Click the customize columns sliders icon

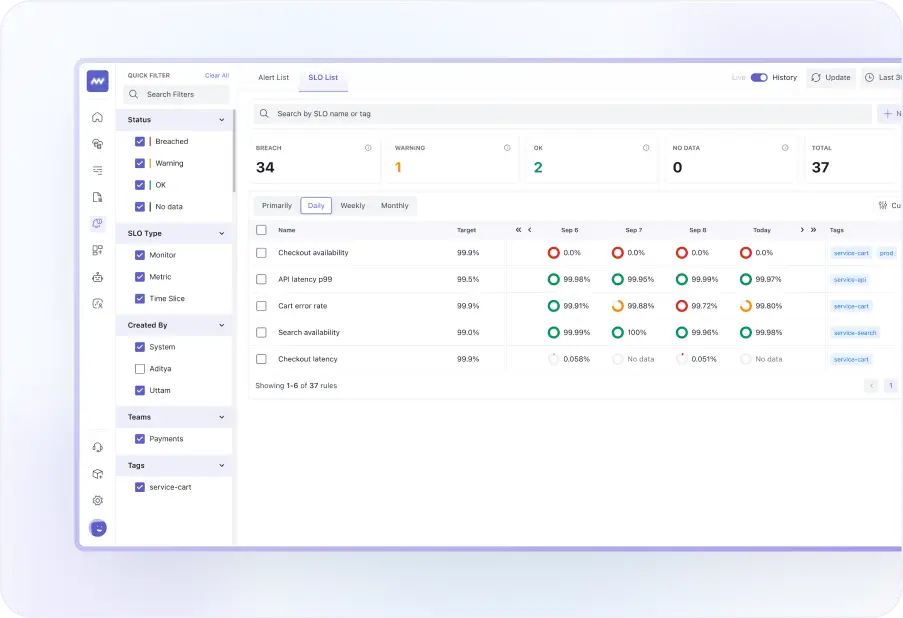[x=883, y=205]
